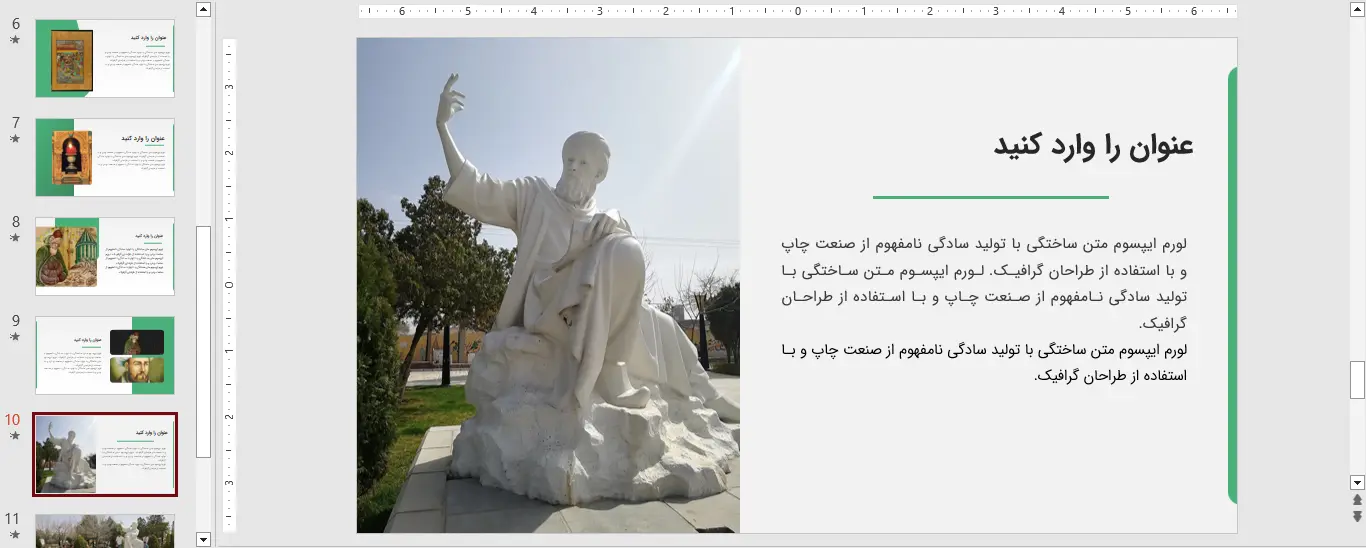The height and width of the screenshot is (548, 1366).
Task: Click the horizontal ruler above the slide
Action: [x=798, y=11]
